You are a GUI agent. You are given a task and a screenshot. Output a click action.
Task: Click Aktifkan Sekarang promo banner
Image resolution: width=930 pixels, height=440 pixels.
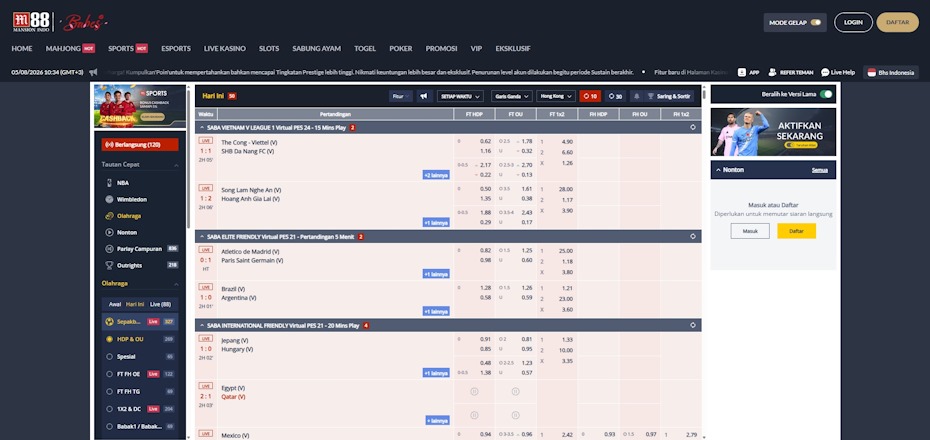pos(773,132)
